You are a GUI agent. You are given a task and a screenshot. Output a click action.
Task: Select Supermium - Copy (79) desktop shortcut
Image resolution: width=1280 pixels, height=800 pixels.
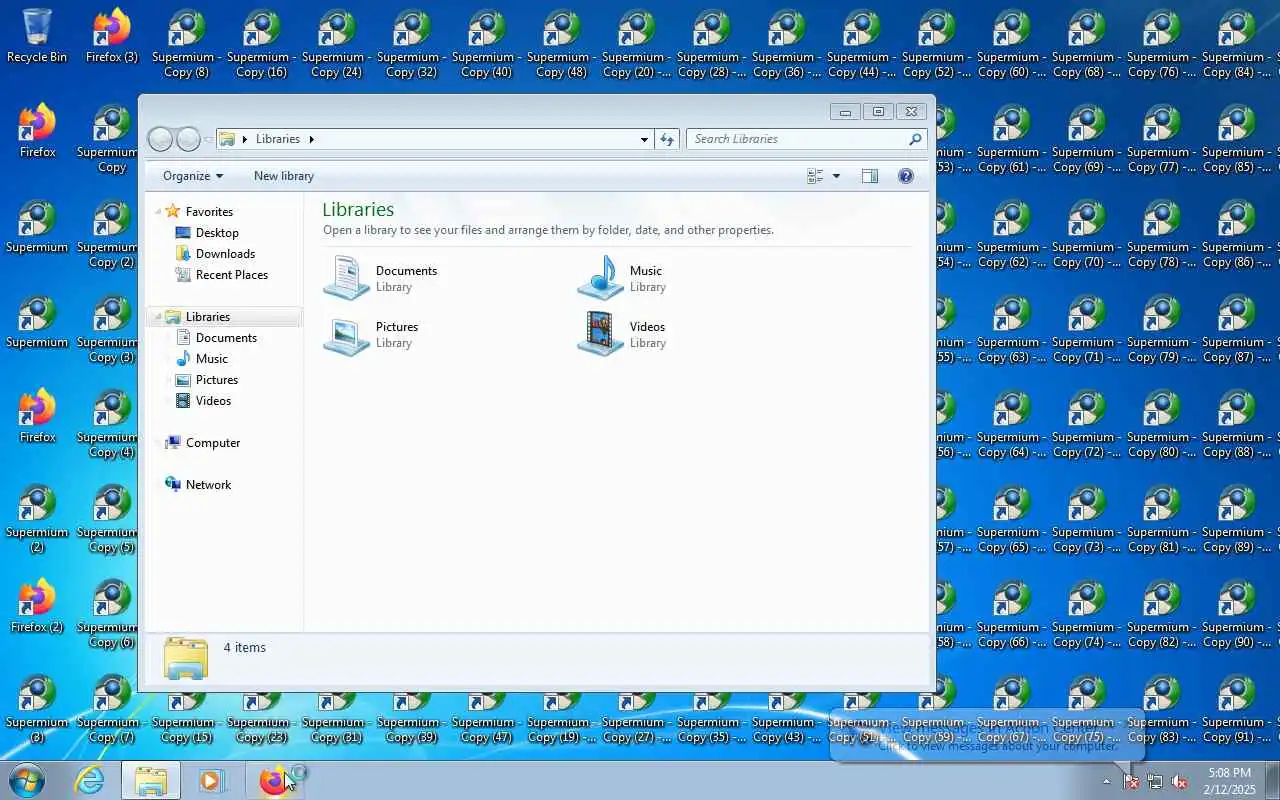tap(1162, 329)
